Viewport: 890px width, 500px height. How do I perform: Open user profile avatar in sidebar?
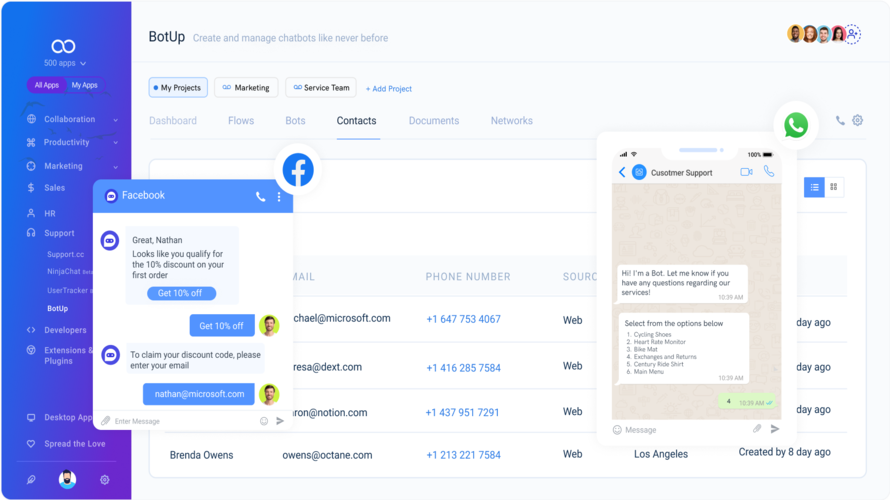click(68, 480)
